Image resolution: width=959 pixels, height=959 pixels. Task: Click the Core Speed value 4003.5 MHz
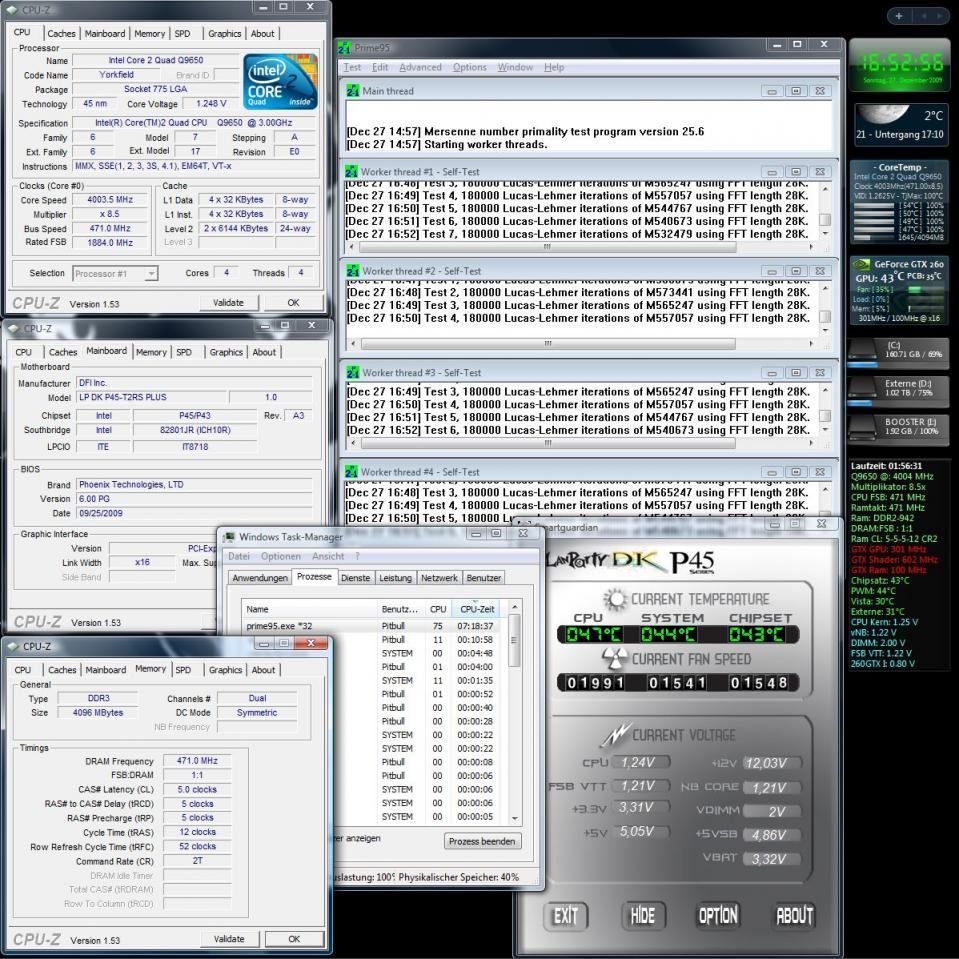[109, 199]
